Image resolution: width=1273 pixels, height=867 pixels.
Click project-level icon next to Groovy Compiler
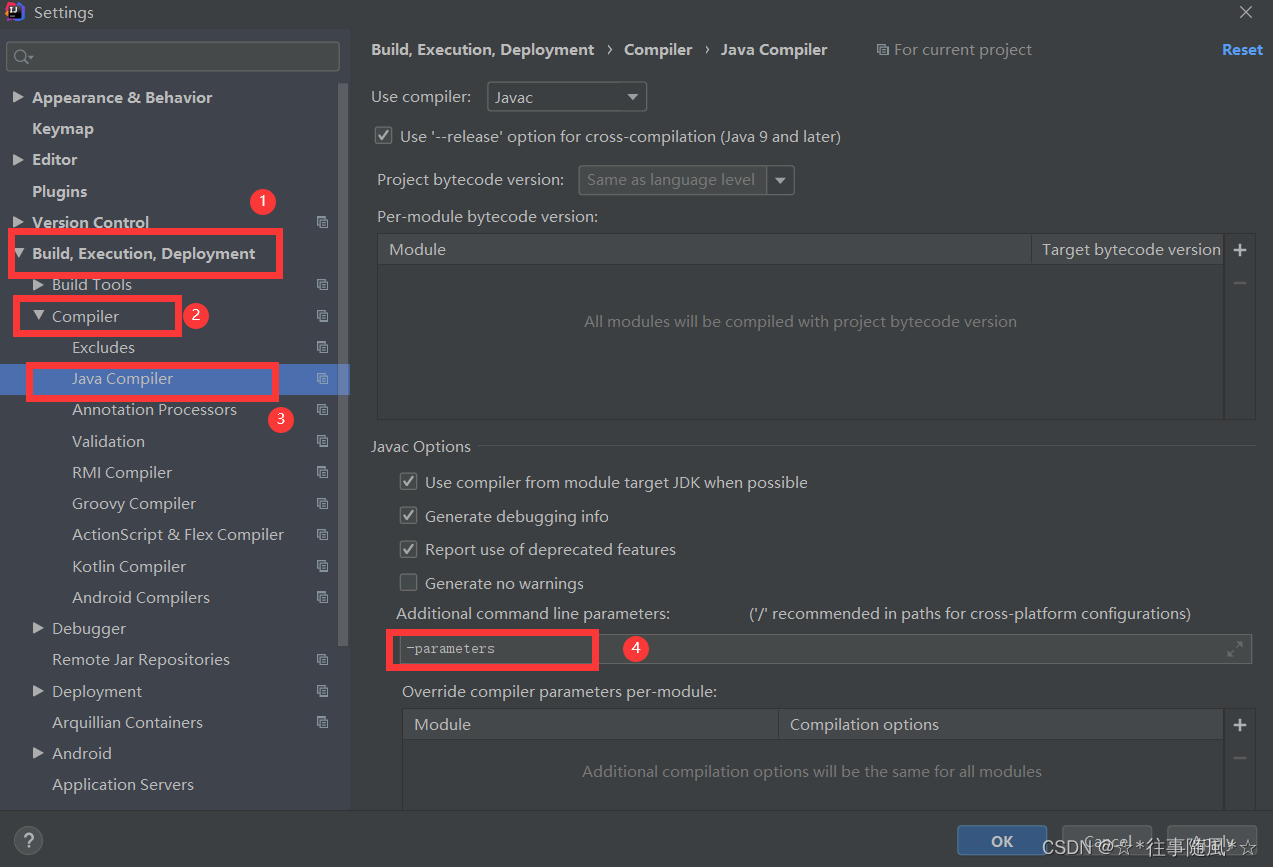pyautogui.click(x=322, y=504)
